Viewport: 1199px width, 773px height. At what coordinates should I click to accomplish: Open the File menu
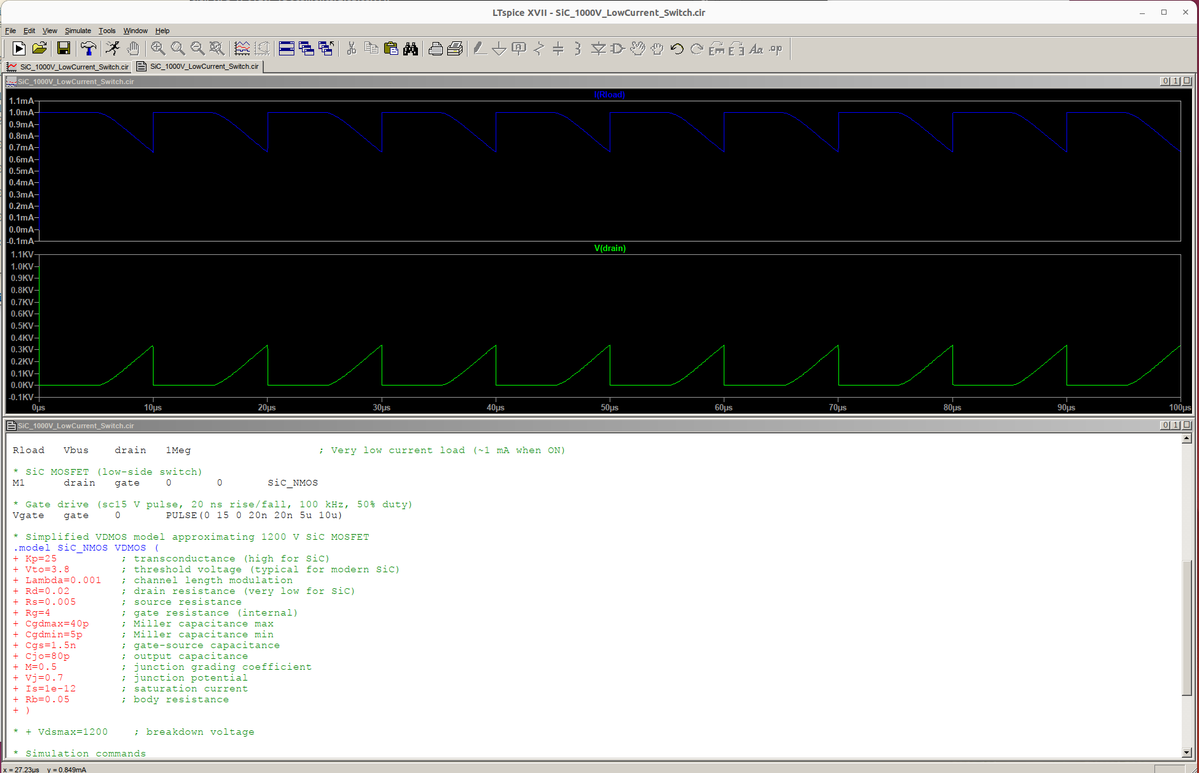click(x=11, y=31)
